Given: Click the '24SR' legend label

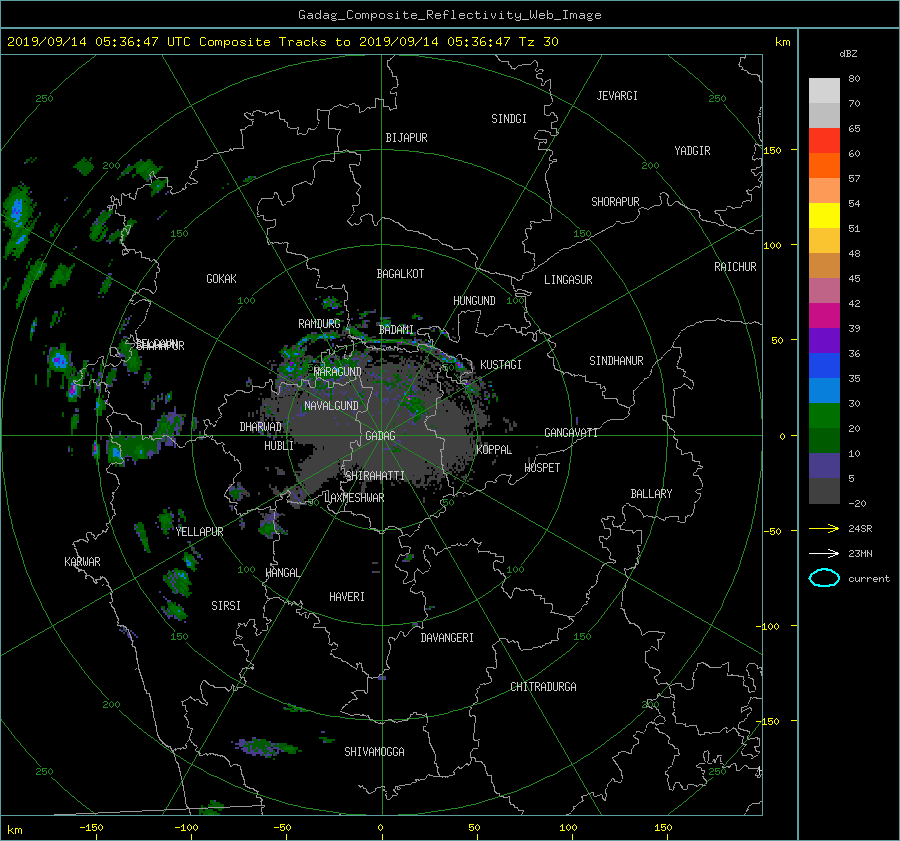Looking at the screenshot, I should click(860, 528).
